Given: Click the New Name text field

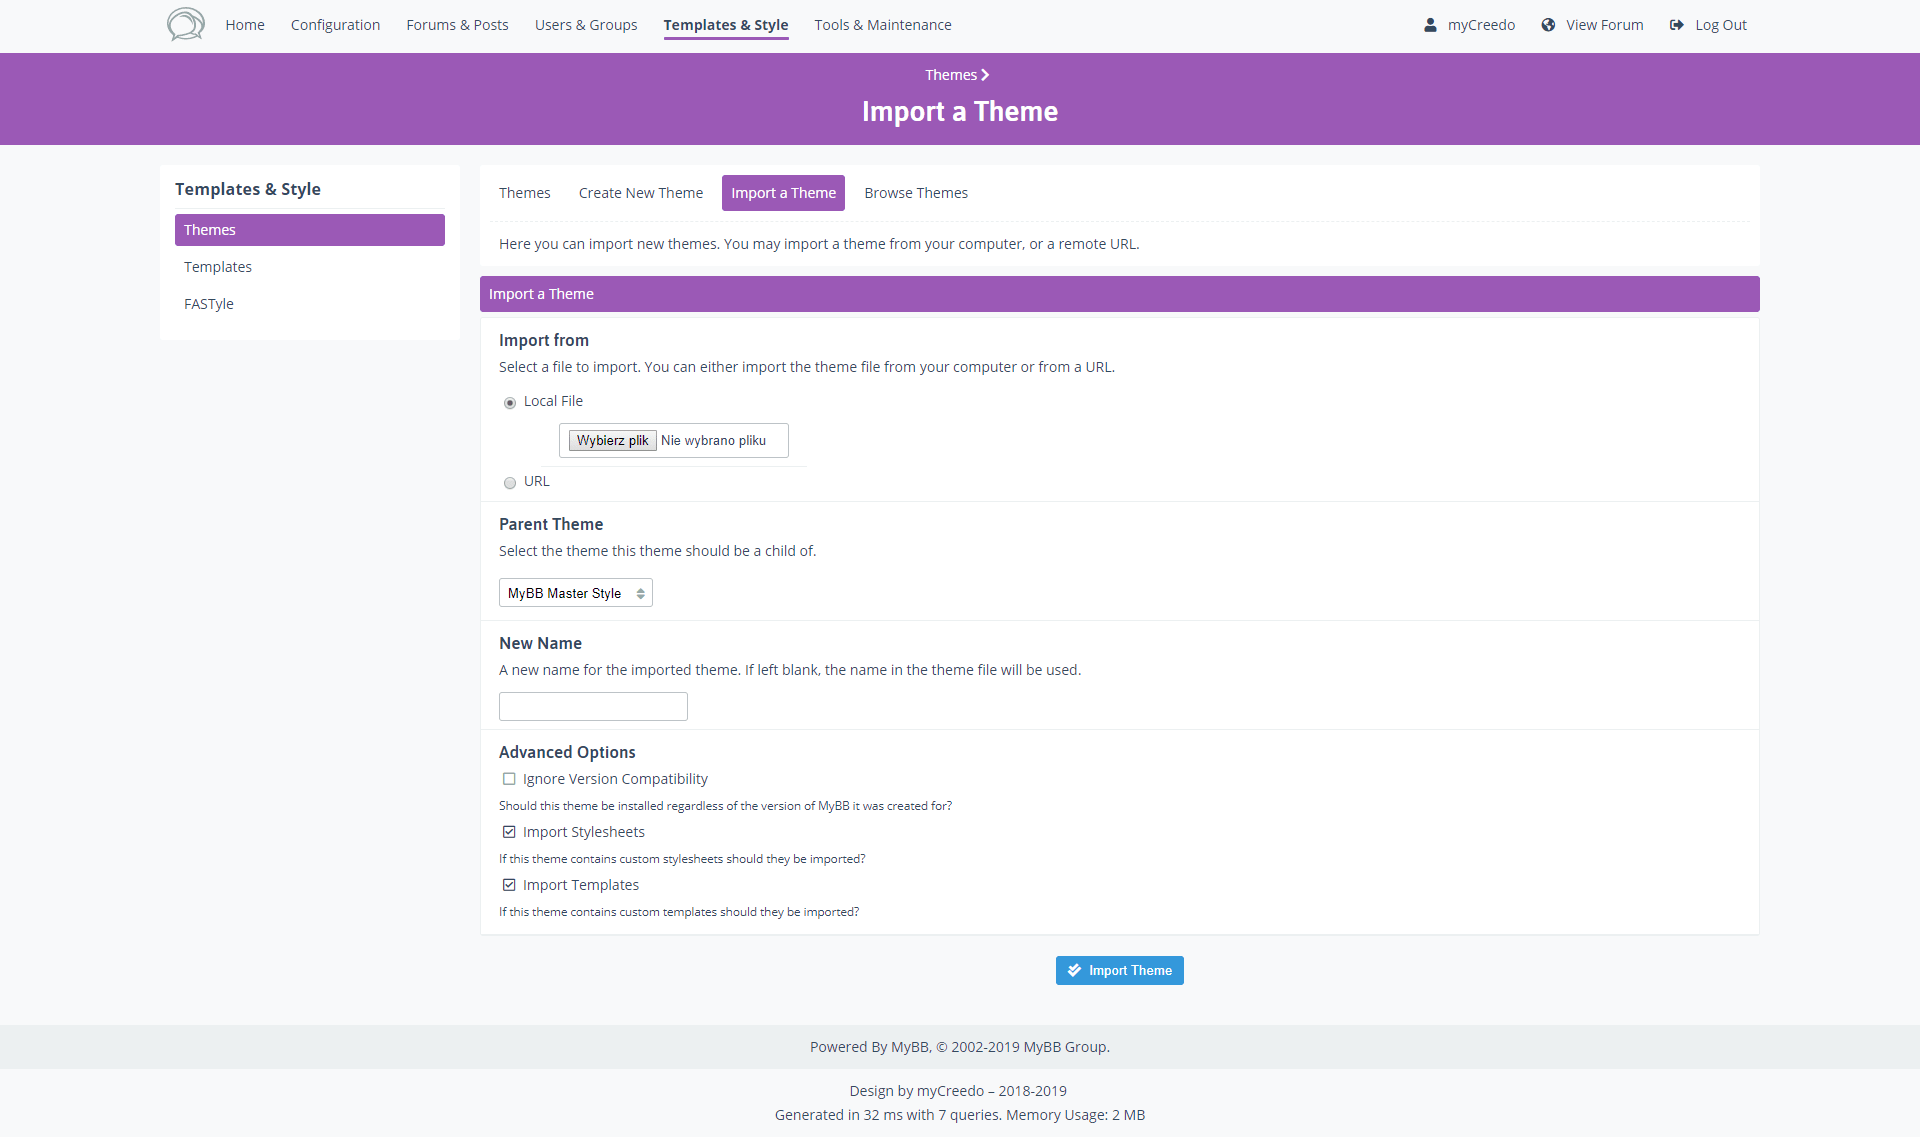Looking at the screenshot, I should click(593, 707).
